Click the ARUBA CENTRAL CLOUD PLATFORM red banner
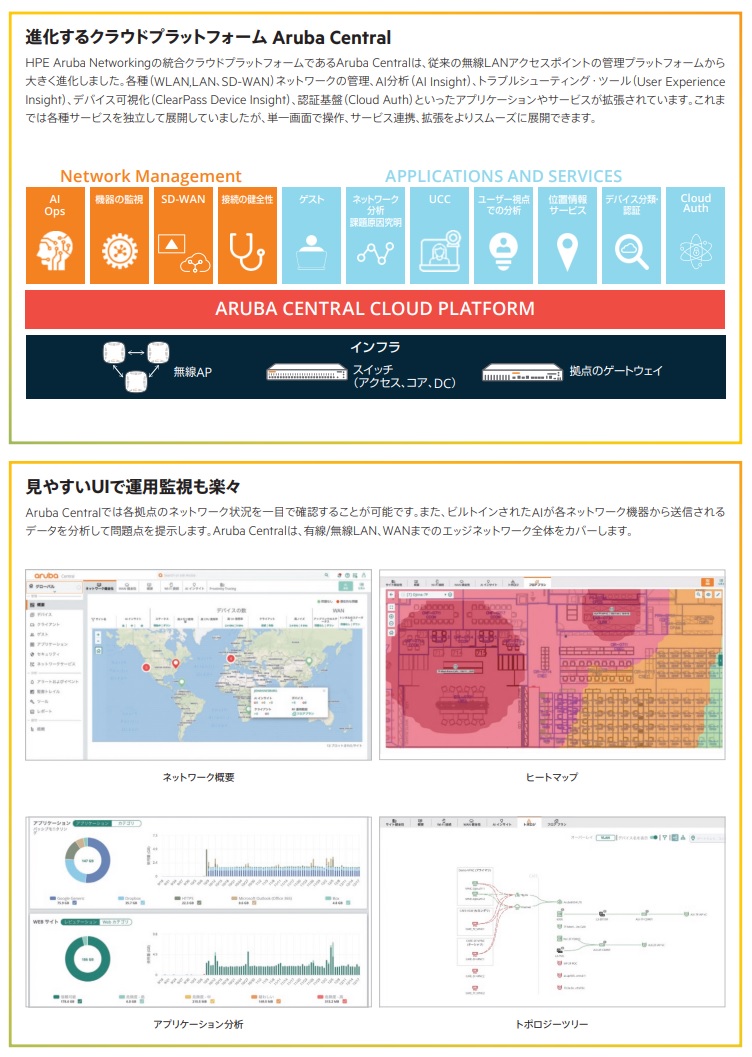The image size is (752, 1057). point(375,309)
